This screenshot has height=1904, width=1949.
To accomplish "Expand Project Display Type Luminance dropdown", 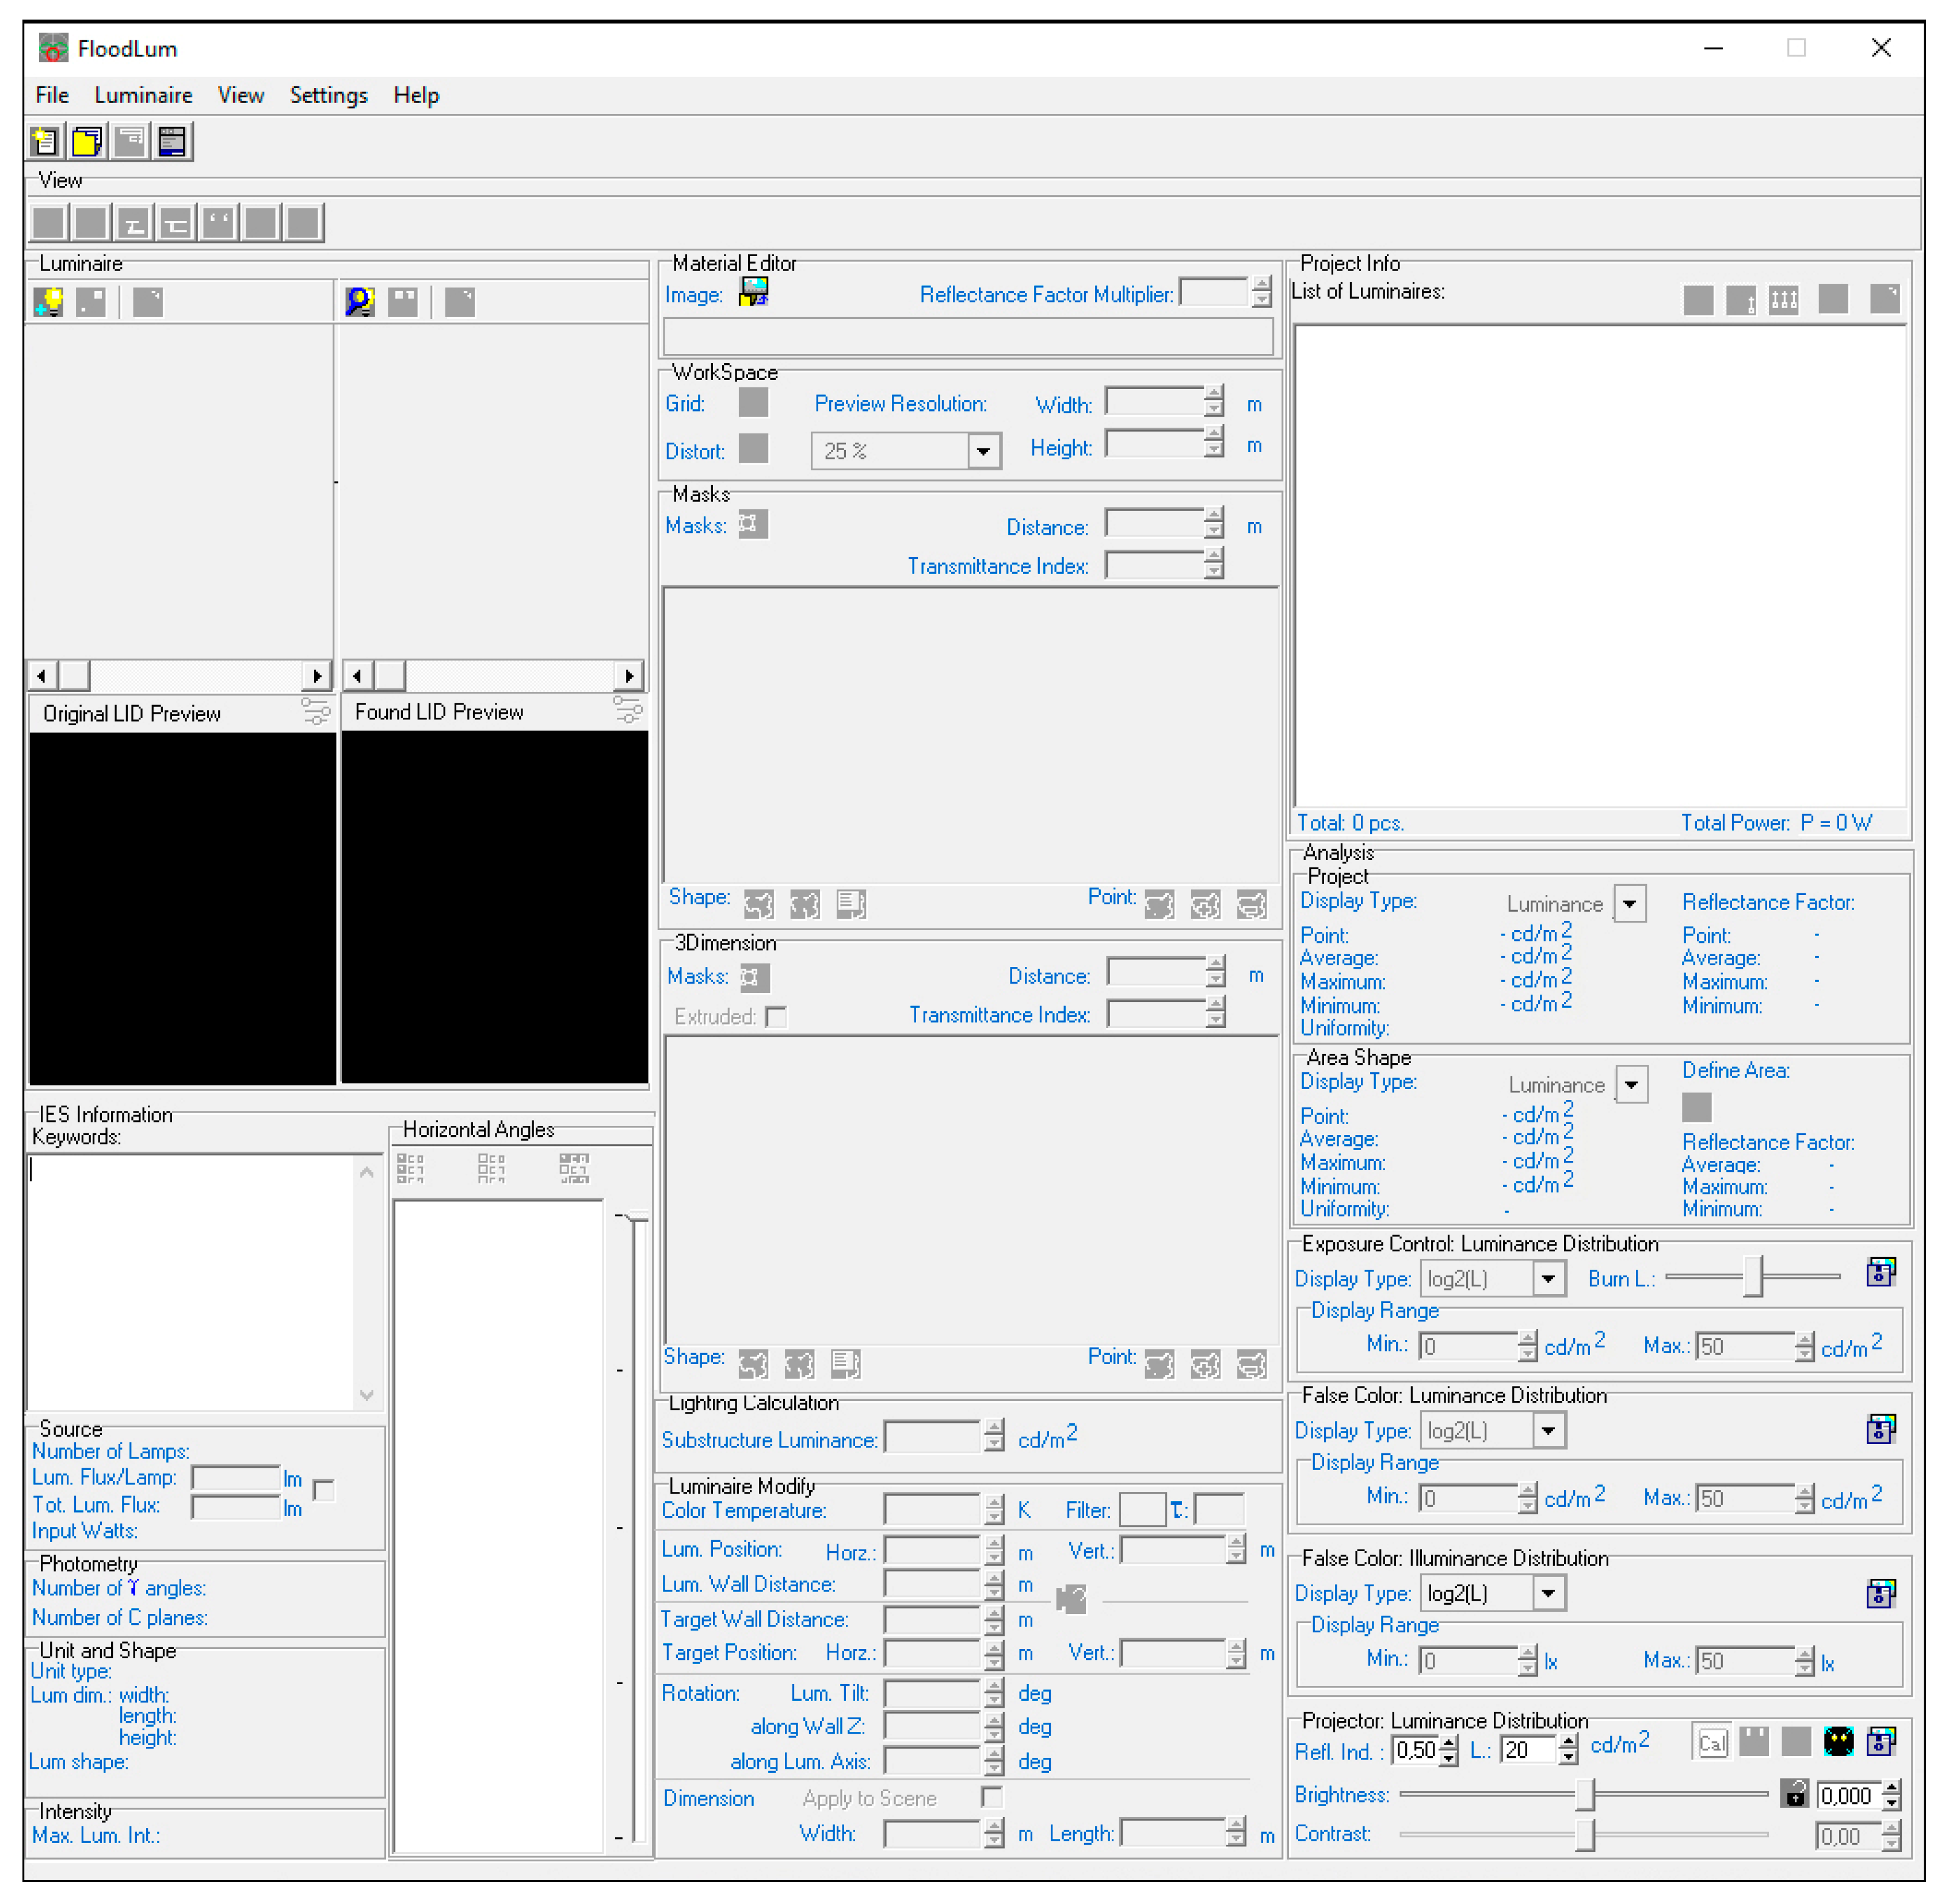I will (x=1629, y=904).
